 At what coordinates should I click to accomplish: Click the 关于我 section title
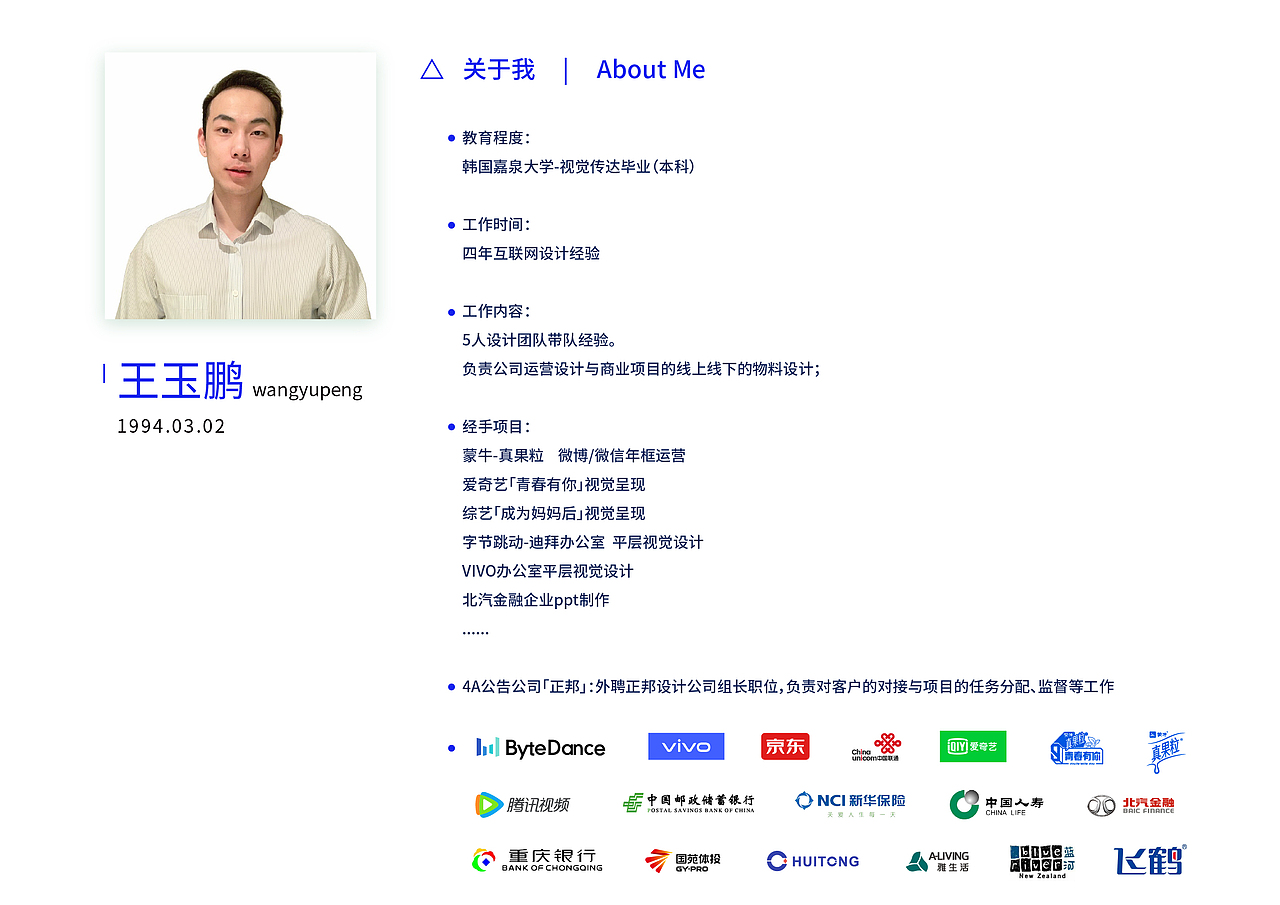coord(497,69)
